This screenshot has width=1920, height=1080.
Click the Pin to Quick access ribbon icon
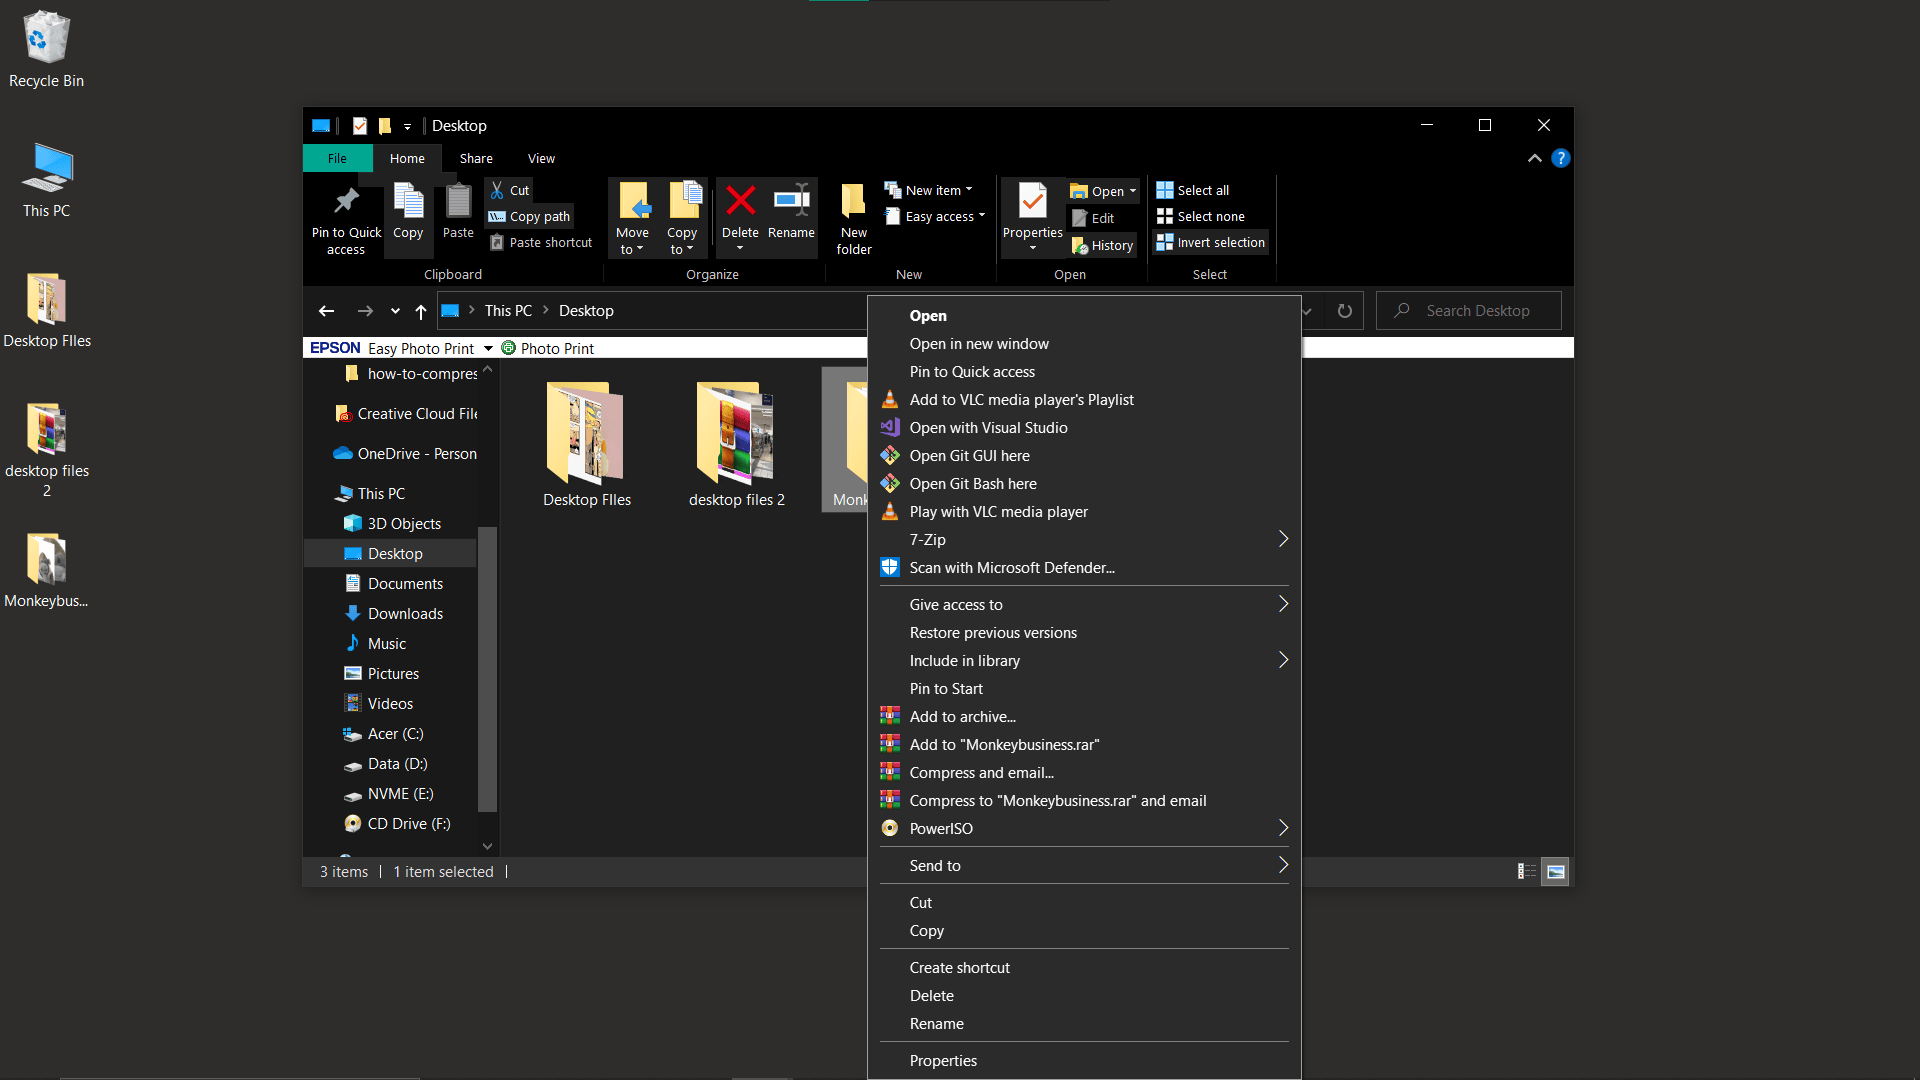tap(346, 202)
